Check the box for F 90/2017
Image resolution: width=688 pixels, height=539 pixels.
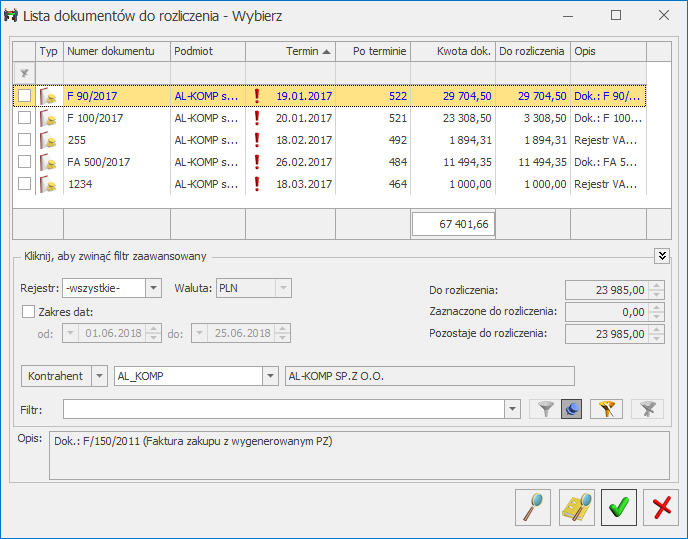(25, 96)
